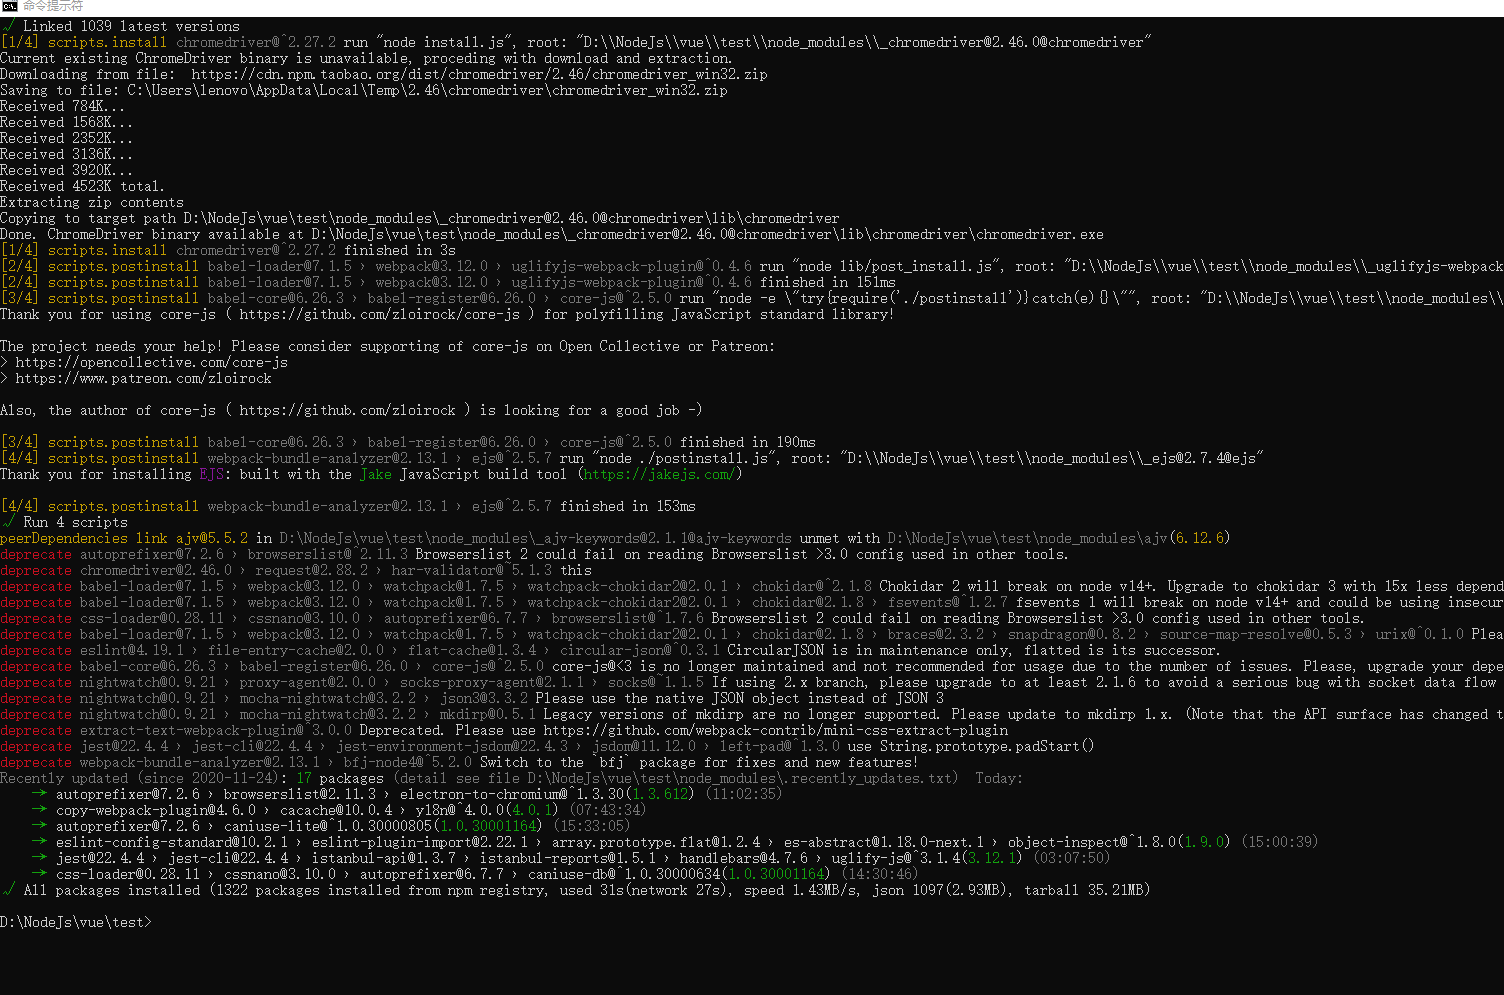The width and height of the screenshot is (1504, 995).
Task: Click '[1/4] scripts.install chromedriver finished in 3s' line
Action: pyautogui.click(x=228, y=250)
